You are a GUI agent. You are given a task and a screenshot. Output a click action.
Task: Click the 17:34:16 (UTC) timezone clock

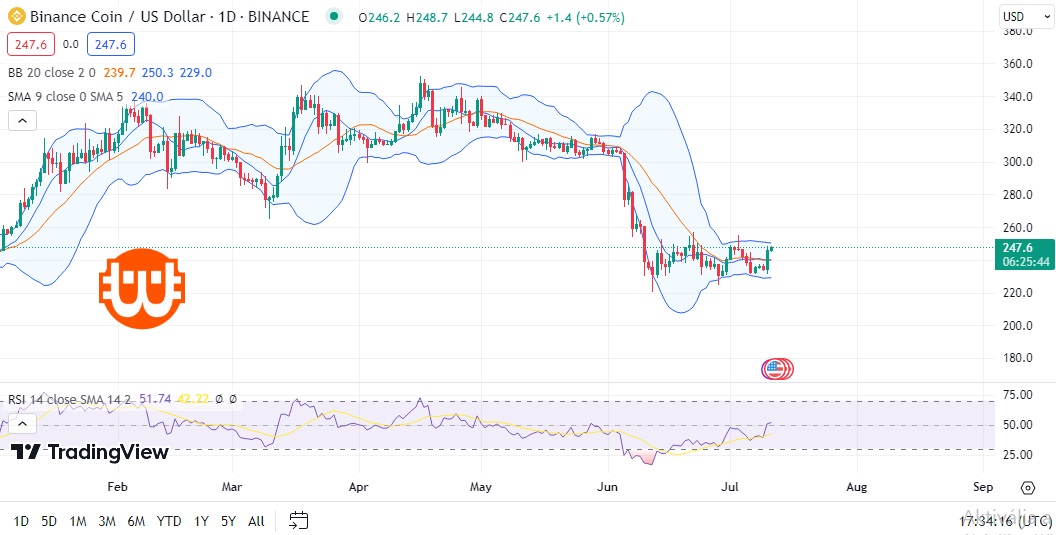tap(1003, 521)
